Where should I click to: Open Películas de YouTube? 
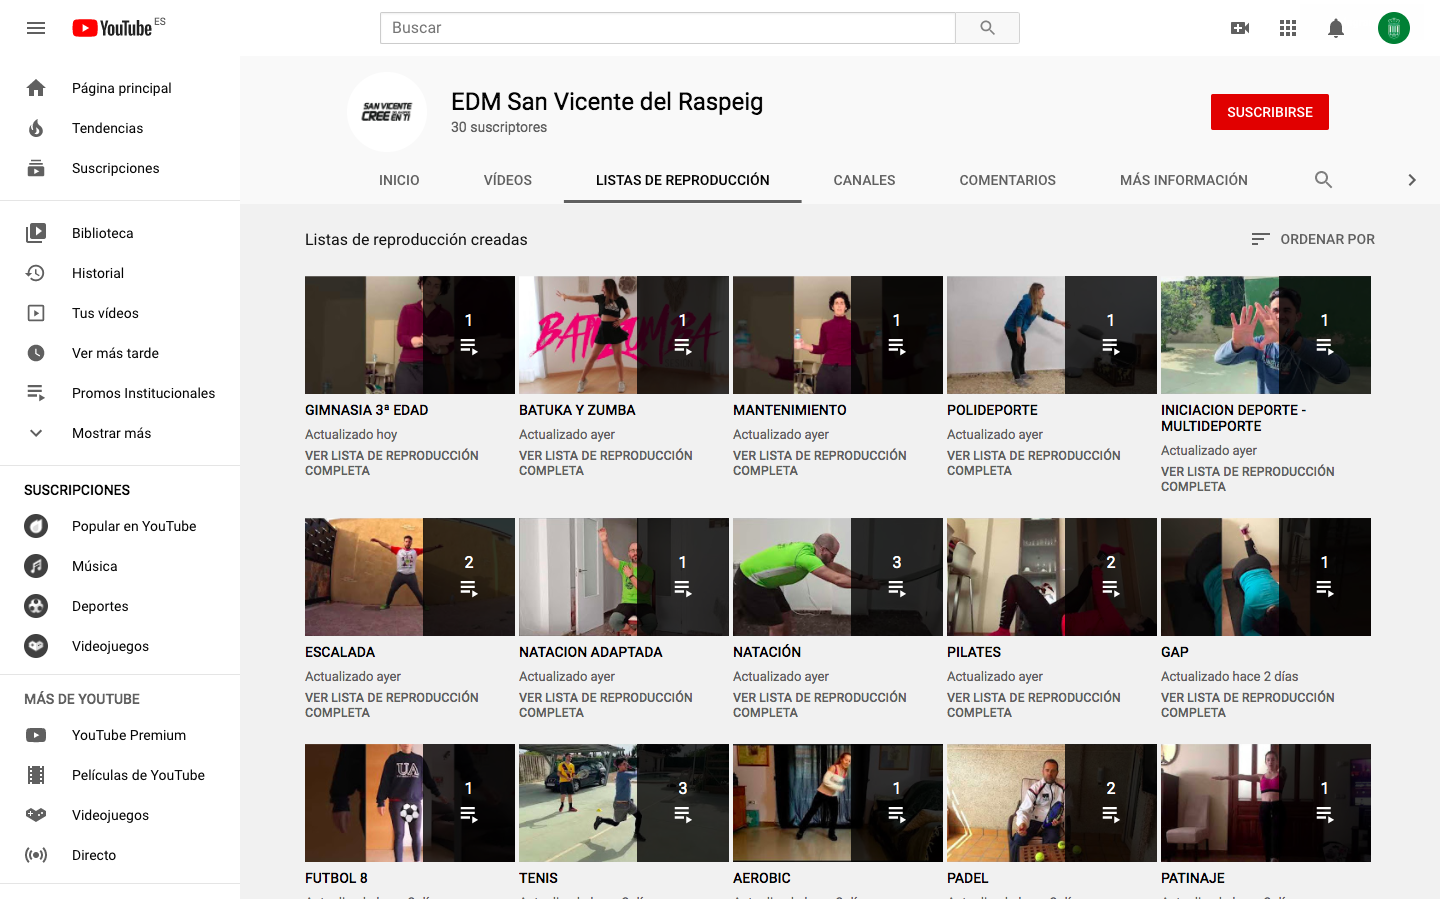(x=120, y=775)
